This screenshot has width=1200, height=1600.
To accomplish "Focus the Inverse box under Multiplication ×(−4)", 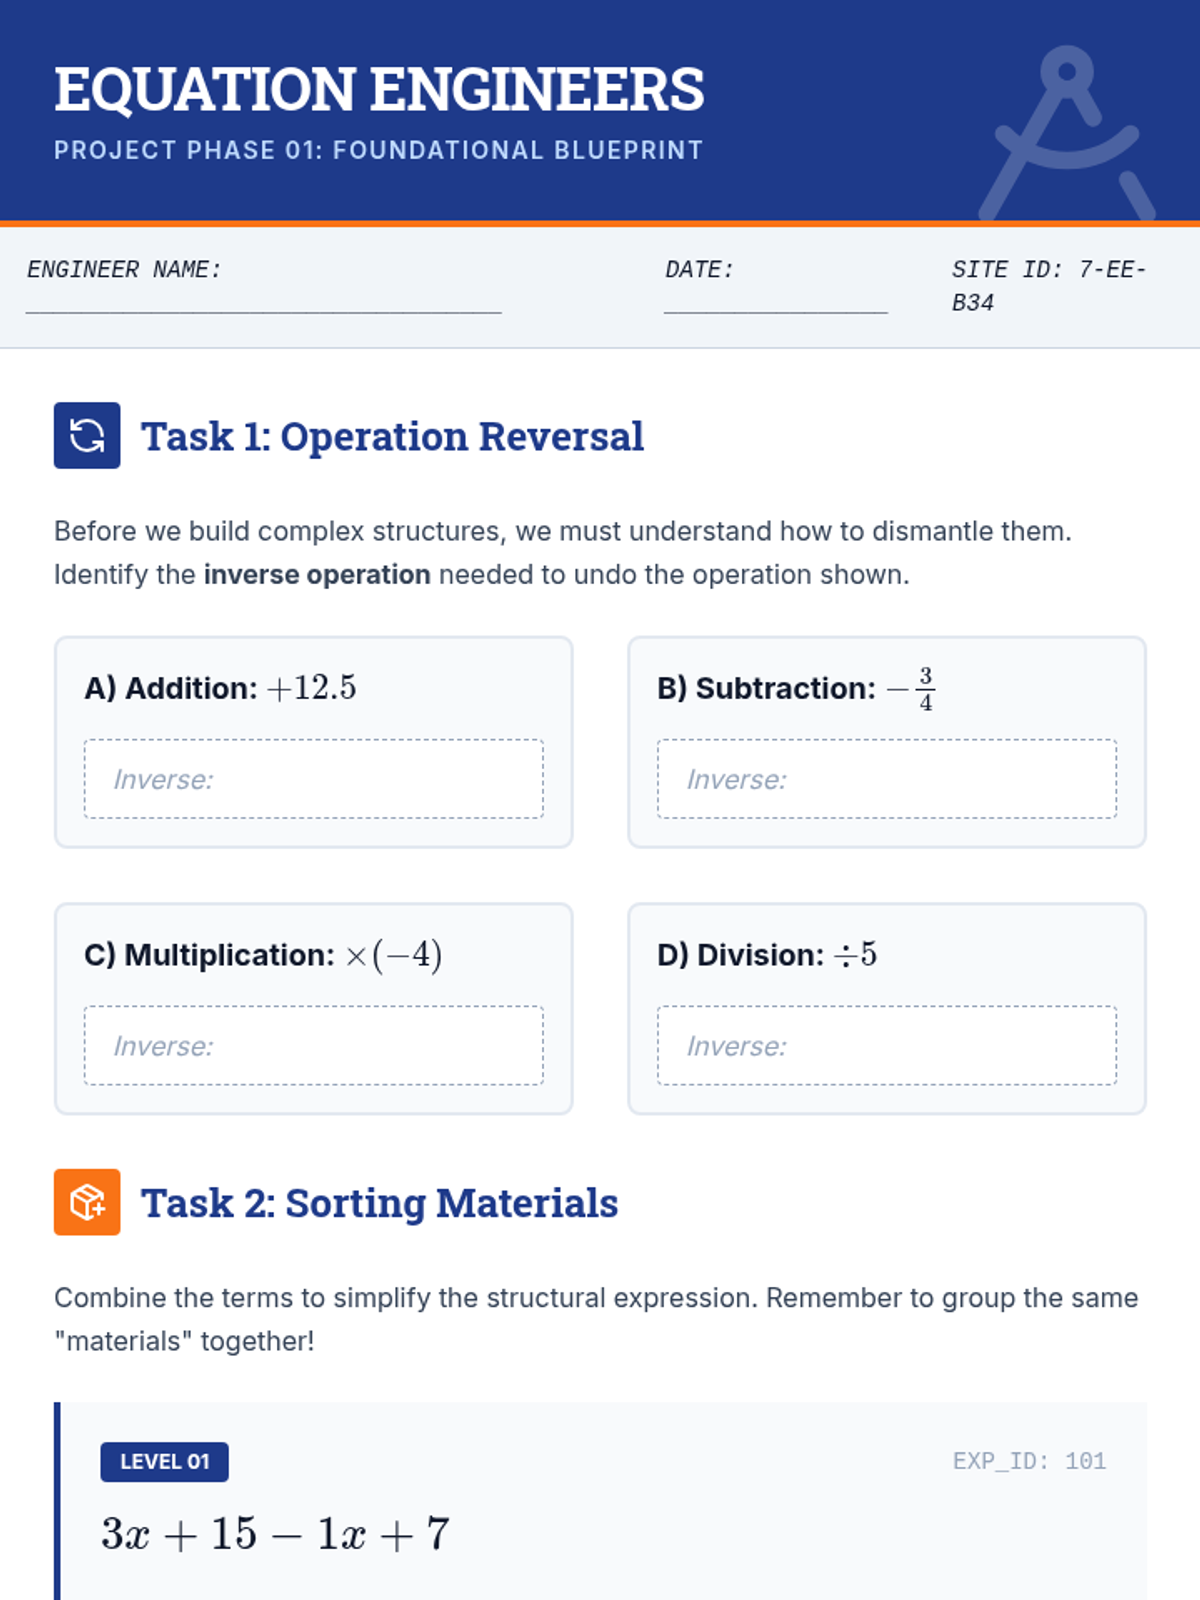I will [x=314, y=1045].
